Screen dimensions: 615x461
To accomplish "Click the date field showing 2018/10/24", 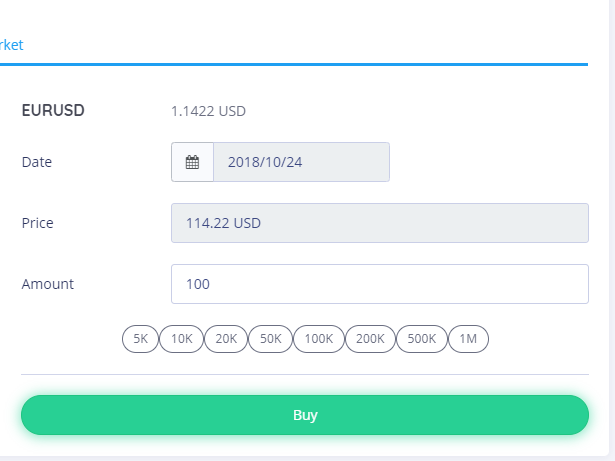I will coord(302,162).
